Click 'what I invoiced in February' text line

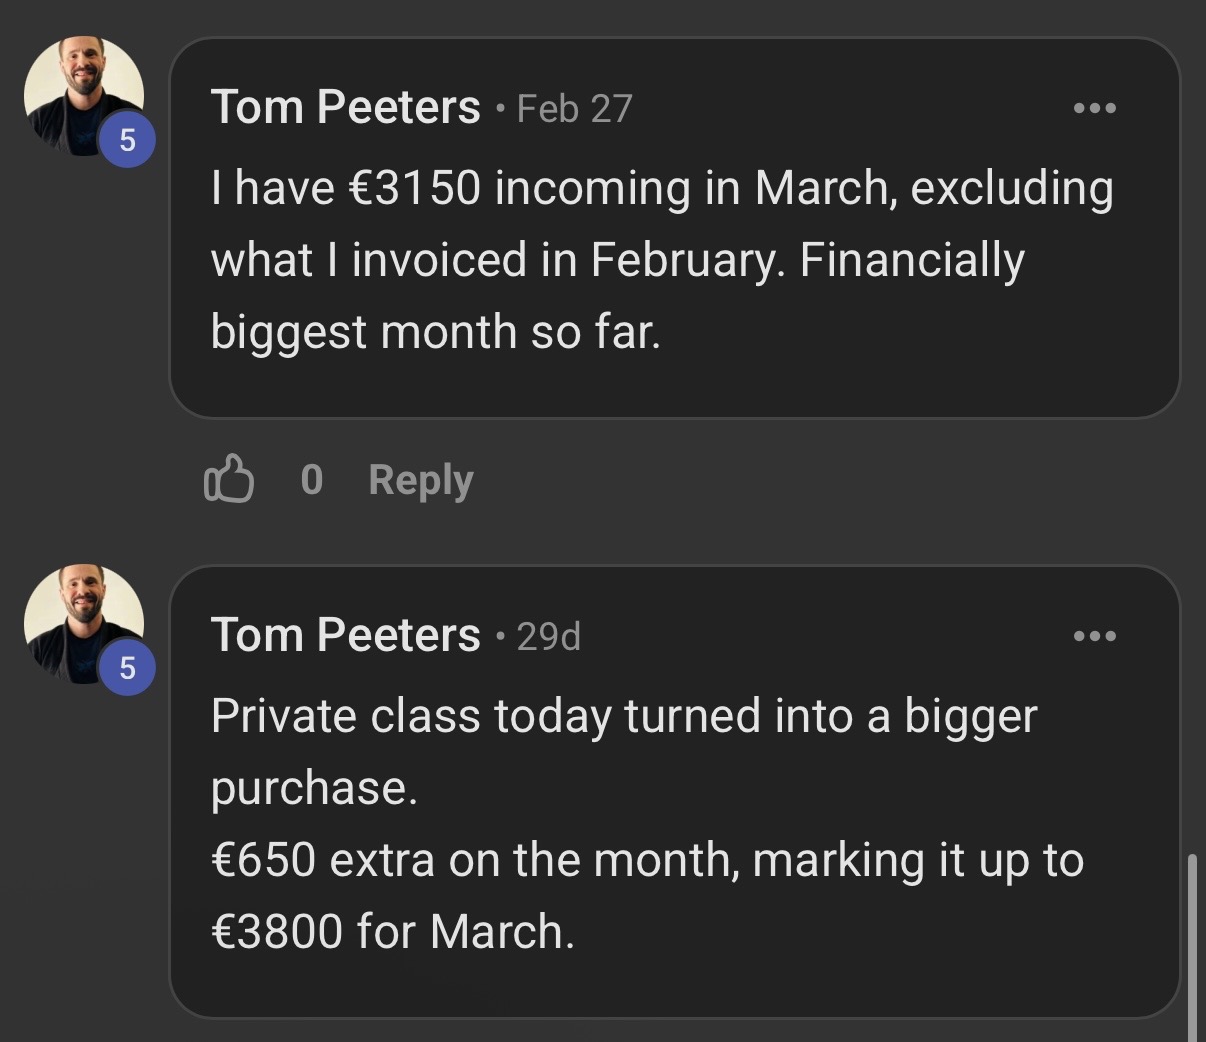[617, 261]
